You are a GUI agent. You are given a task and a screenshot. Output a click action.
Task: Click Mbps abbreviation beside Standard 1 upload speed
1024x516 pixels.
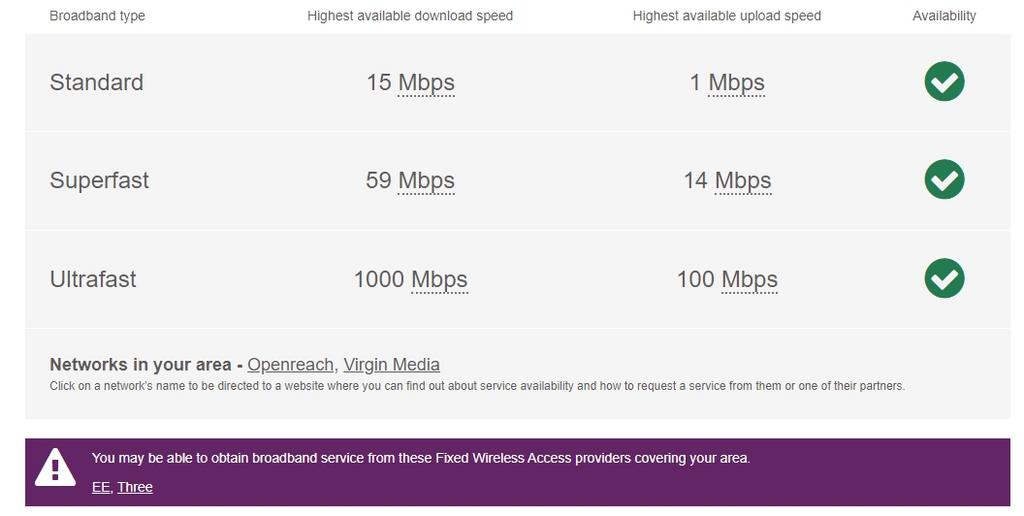click(736, 82)
